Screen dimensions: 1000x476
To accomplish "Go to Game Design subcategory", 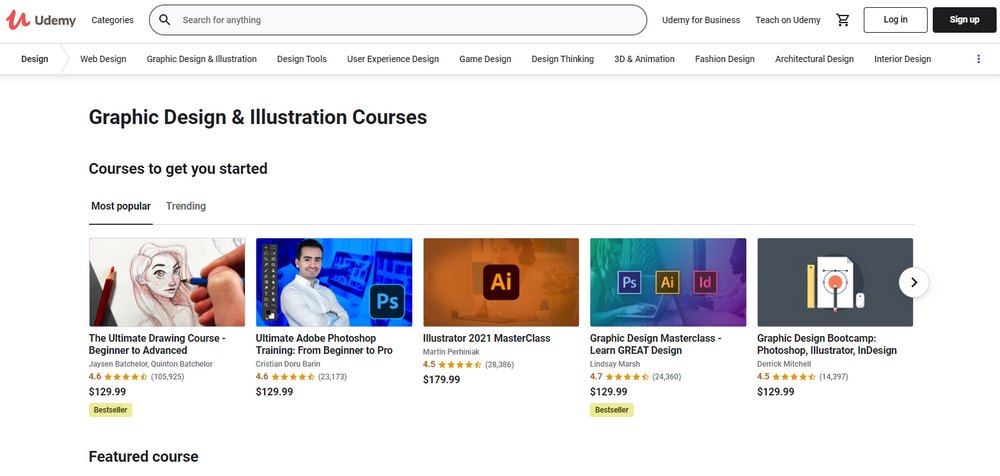I will point(485,59).
